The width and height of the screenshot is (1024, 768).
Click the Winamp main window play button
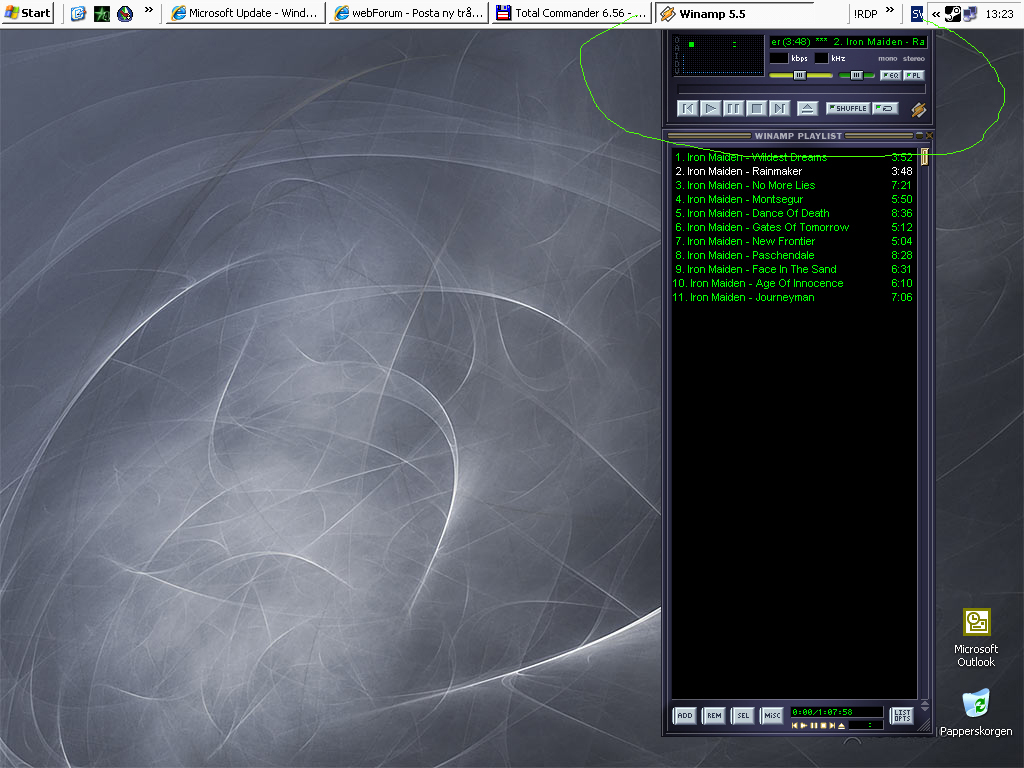point(711,108)
